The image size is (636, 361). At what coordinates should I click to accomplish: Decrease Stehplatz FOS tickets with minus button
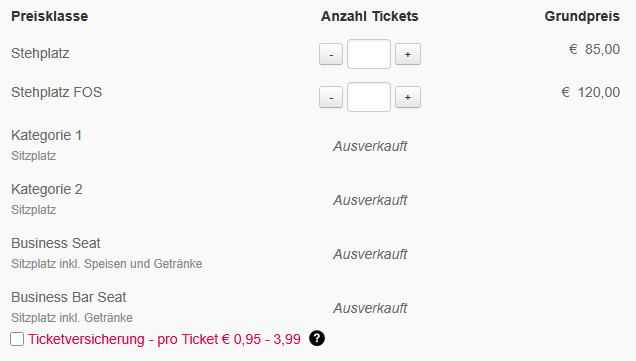coord(331,97)
